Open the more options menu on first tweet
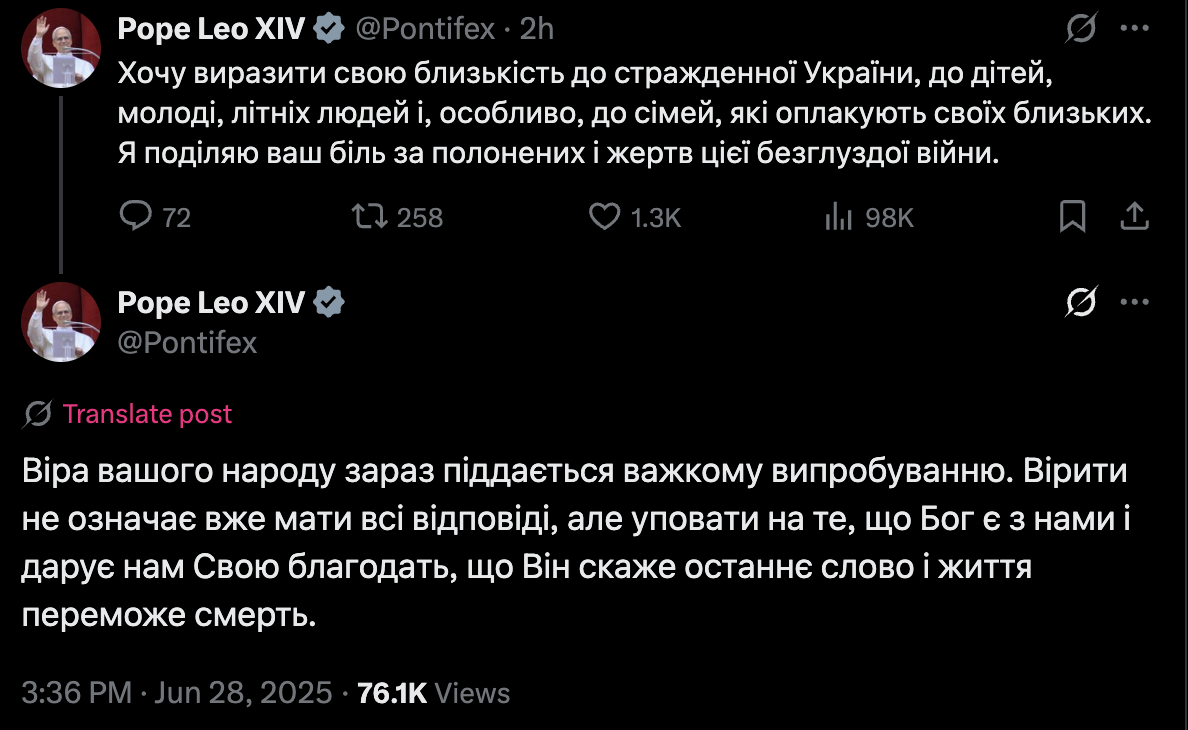Image resolution: width=1188 pixels, height=730 pixels. [1133, 30]
